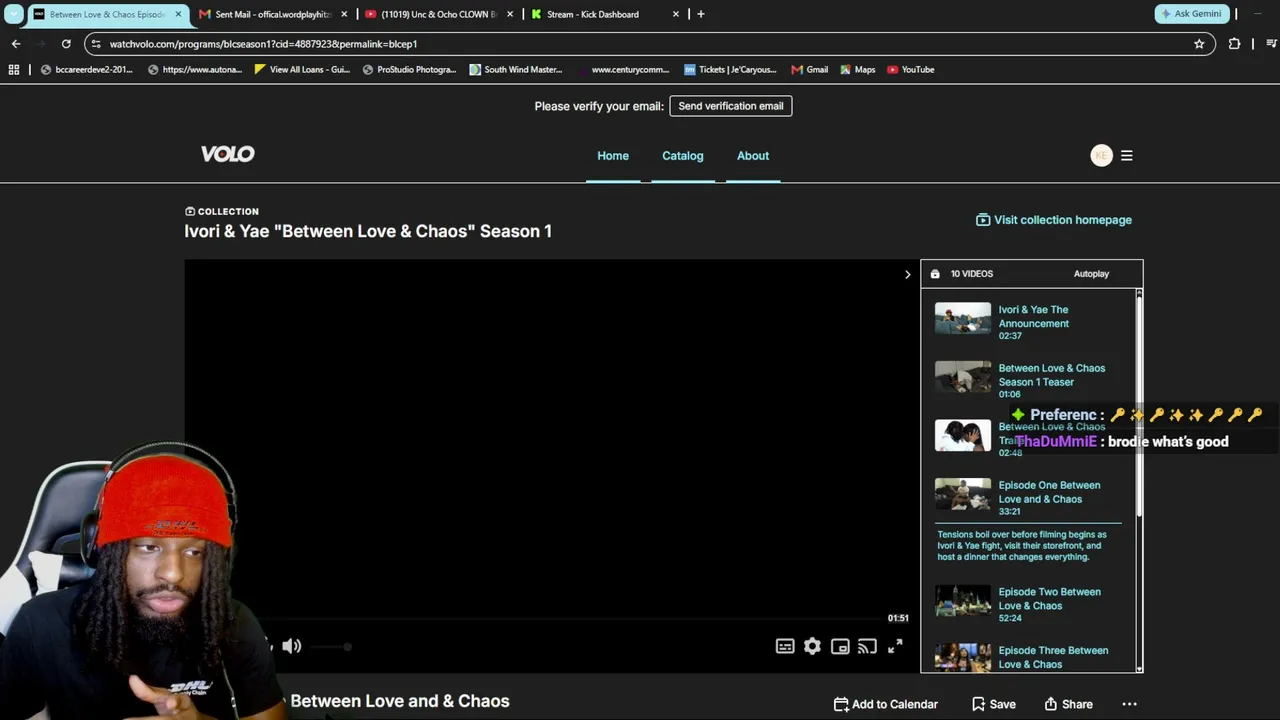Open the apps grid in the bookmarks bar
This screenshot has height=720, width=1280.
click(13, 70)
